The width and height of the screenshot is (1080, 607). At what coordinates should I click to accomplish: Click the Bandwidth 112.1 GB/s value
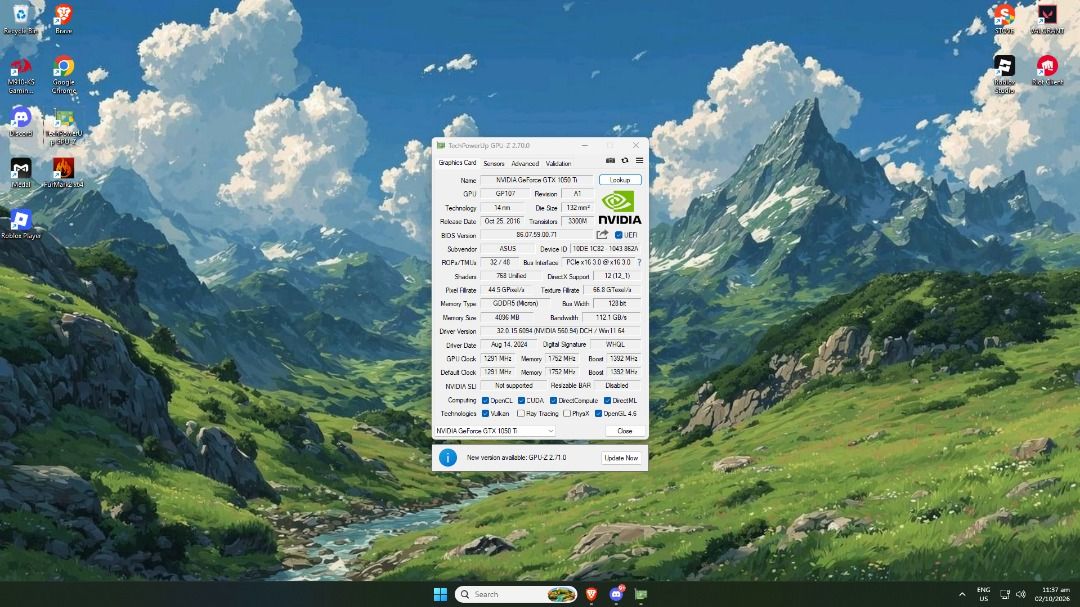(x=612, y=318)
